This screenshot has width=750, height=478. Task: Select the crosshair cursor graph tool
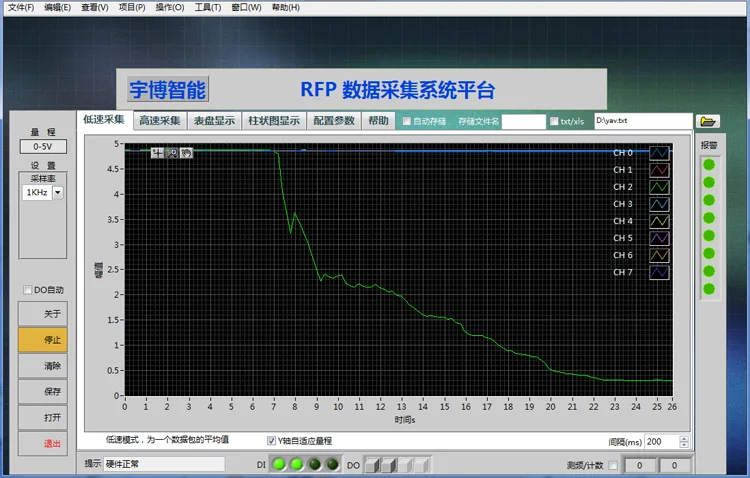coord(157,153)
